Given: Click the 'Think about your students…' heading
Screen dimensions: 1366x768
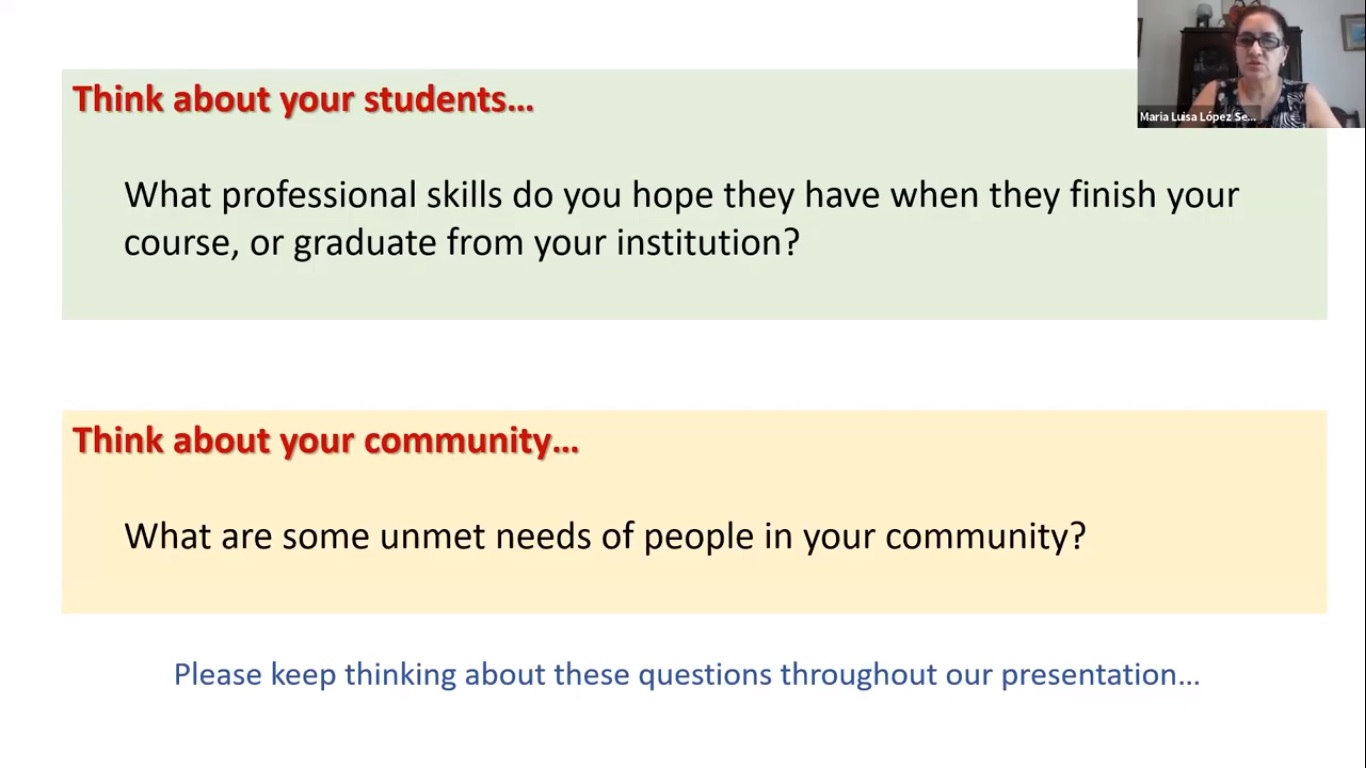Looking at the screenshot, I should pos(303,100).
